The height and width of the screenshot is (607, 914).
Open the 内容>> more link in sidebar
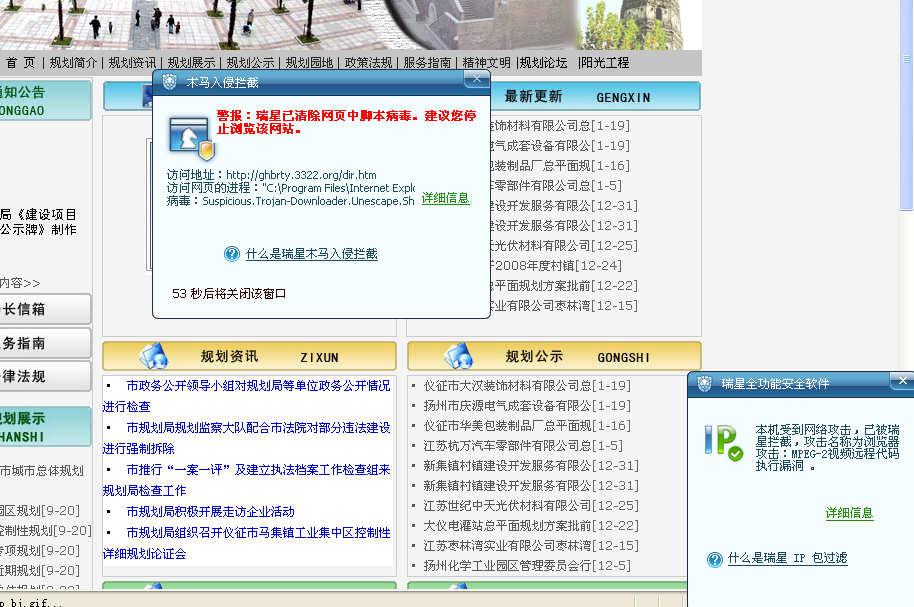tap(20, 283)
